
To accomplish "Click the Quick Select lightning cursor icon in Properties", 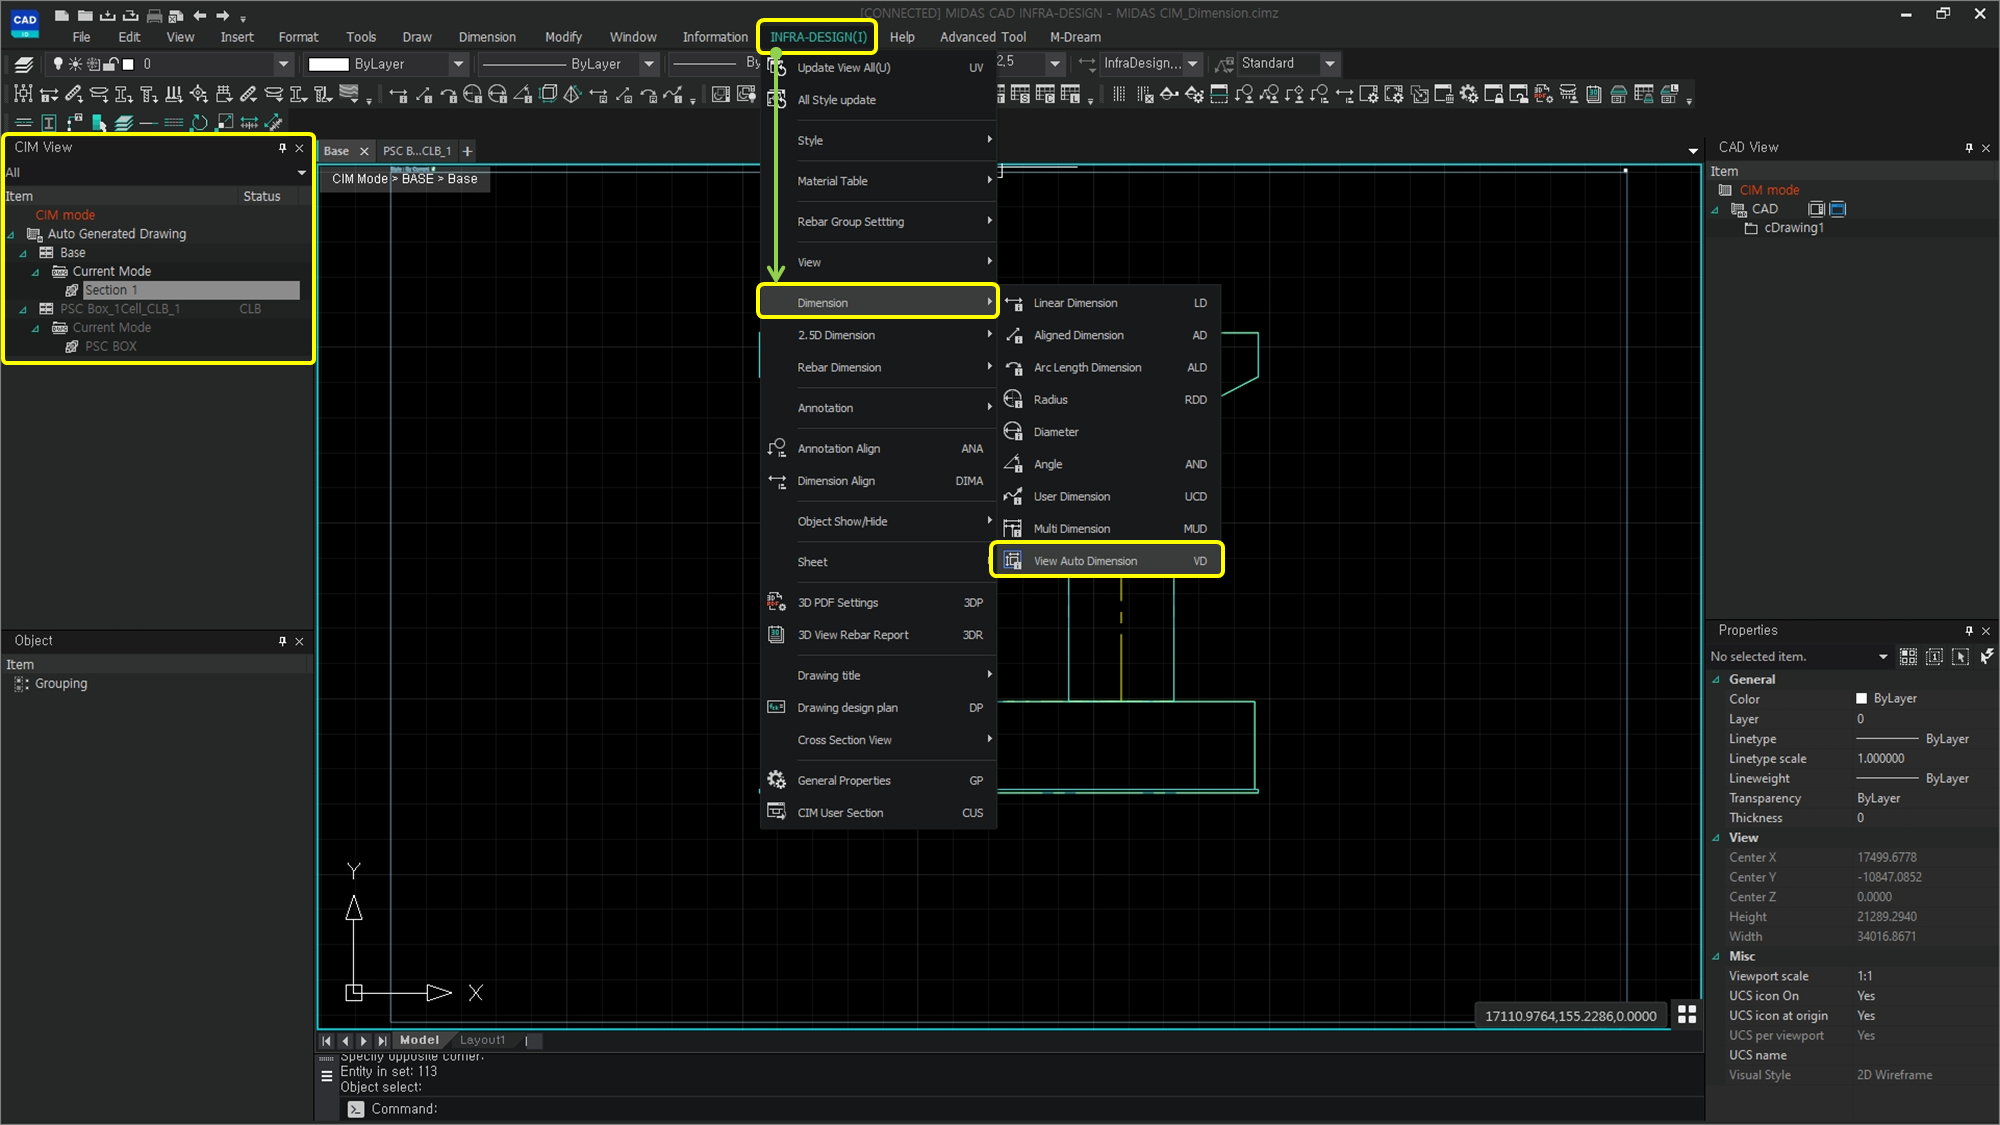I will [x=1986, y=656].
